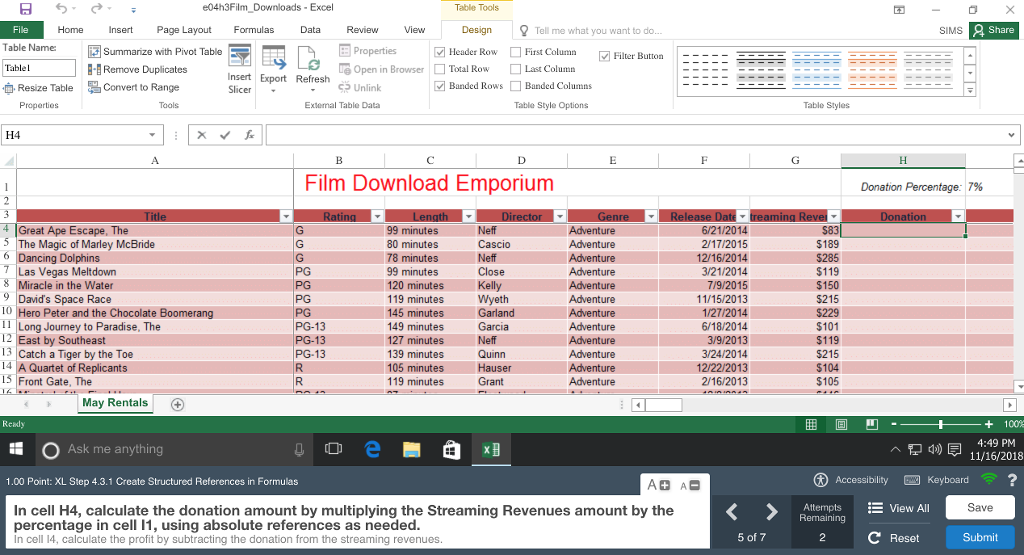Open Summarize with Pivot Table
The width and height of the screenshot is (1024, 555).
coord(155,52)
